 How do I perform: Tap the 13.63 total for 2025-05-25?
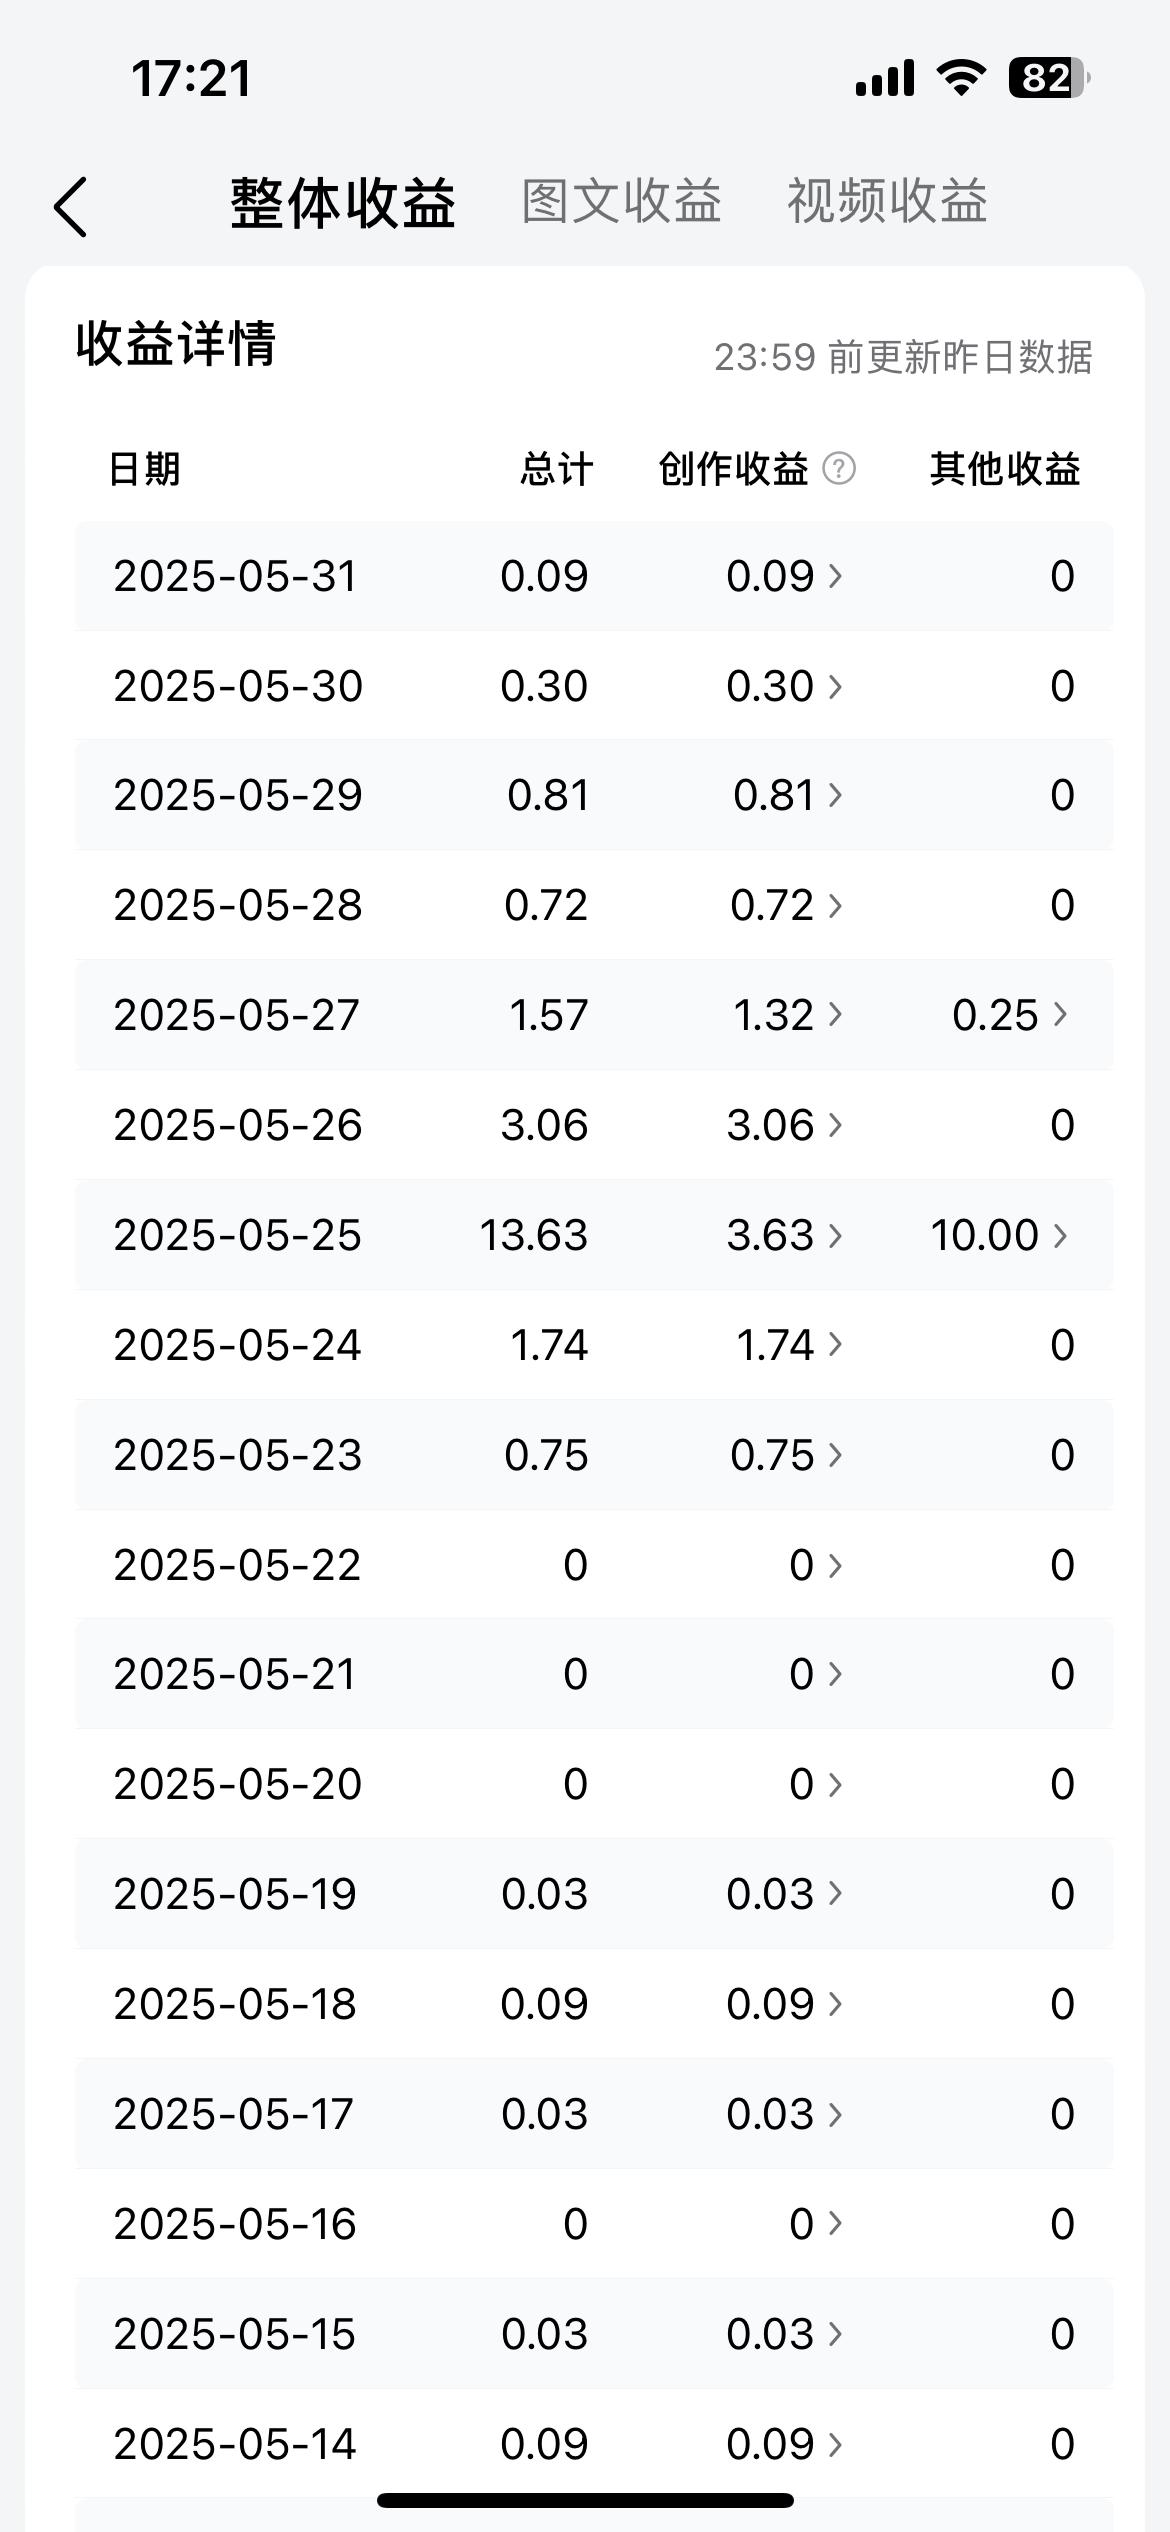(534, 1235)
